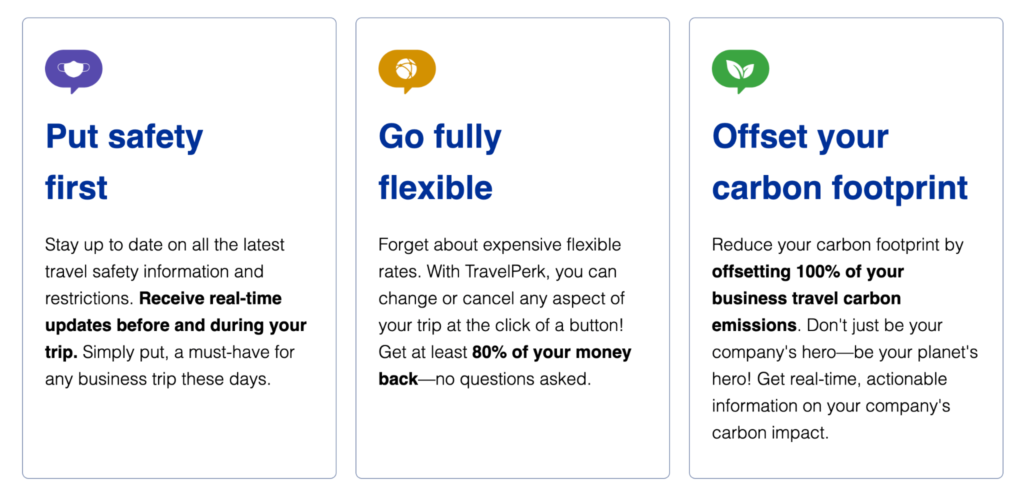Click the "carbon impact." closing line
The height and width of the screenshot is (496, 1024).
point(770,433)
